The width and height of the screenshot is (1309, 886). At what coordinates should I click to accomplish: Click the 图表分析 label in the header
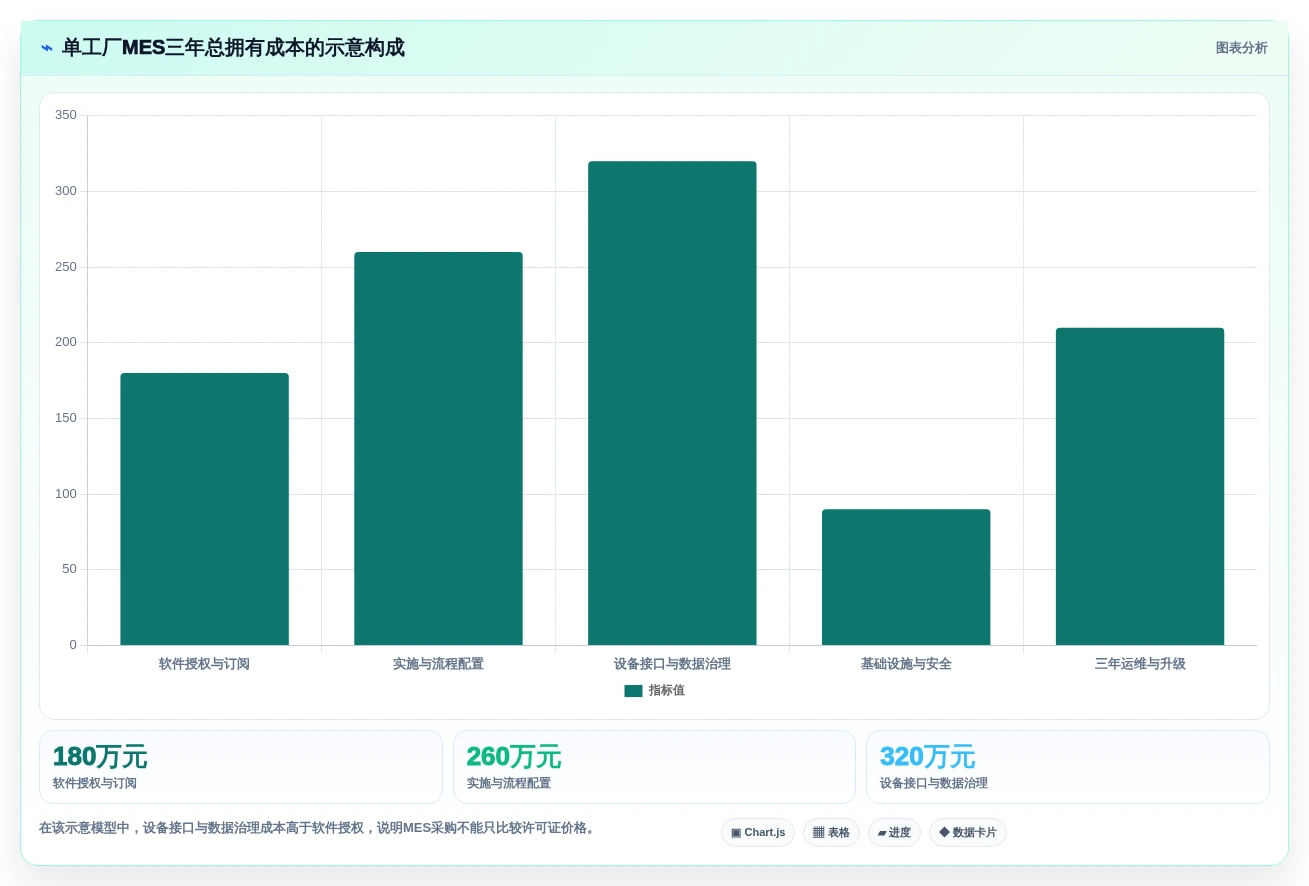point(1241,48)
